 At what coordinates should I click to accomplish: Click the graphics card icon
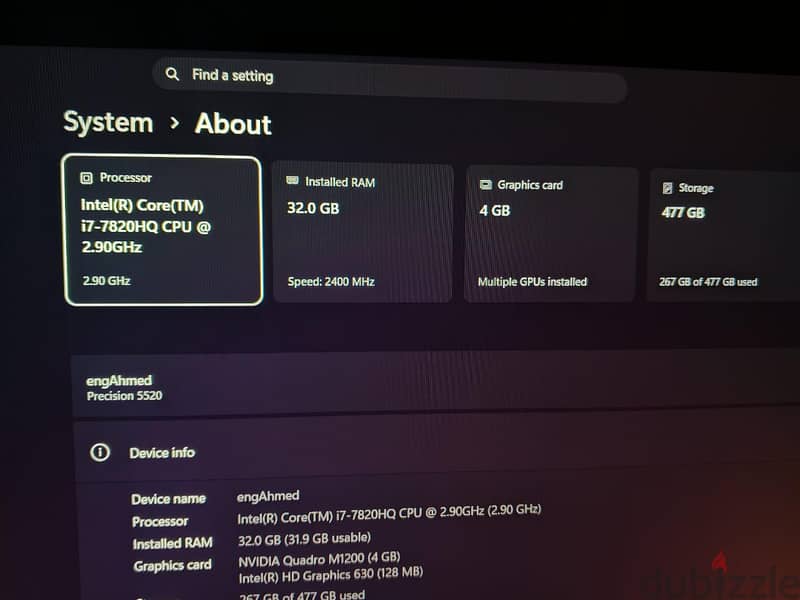coord(486,185)
